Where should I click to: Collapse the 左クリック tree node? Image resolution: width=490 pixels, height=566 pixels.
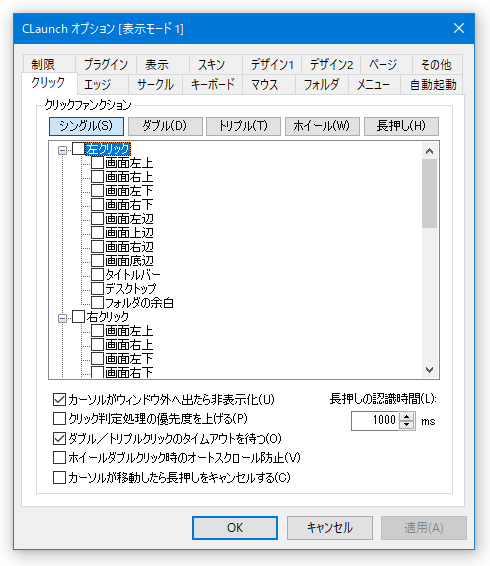tap(62, 150)
